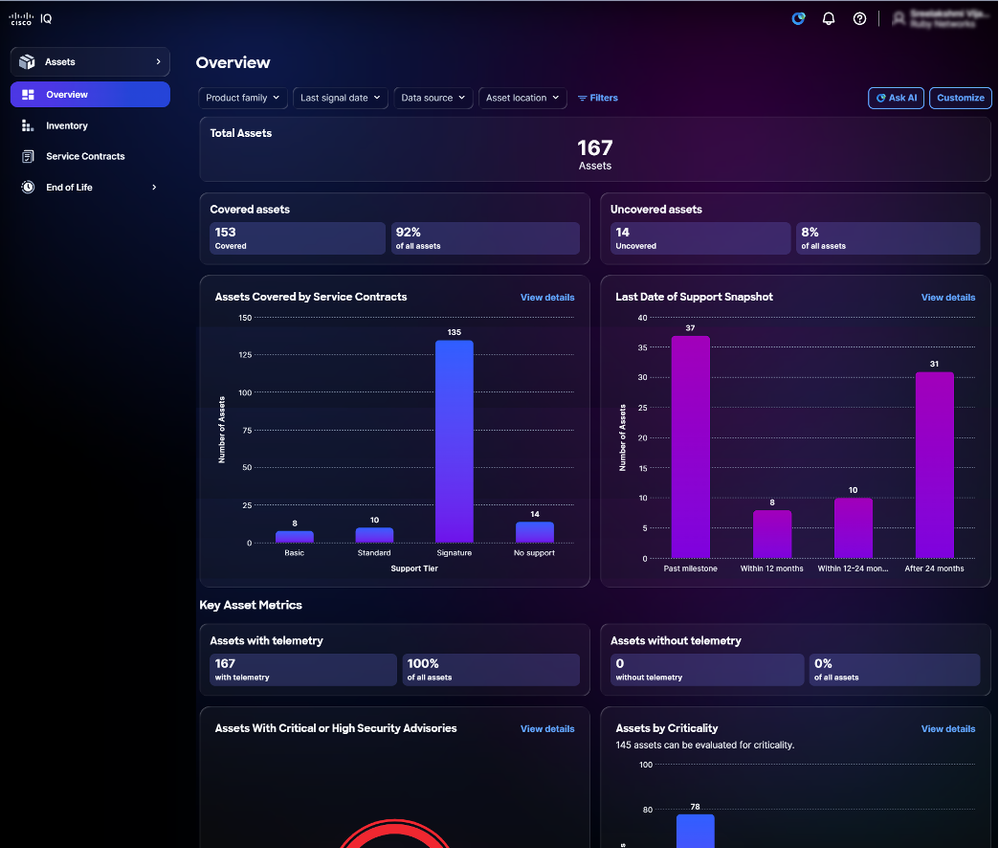Open the Data source dropdown
Viewport: 999px width, 848px height.
pos(433,98)
